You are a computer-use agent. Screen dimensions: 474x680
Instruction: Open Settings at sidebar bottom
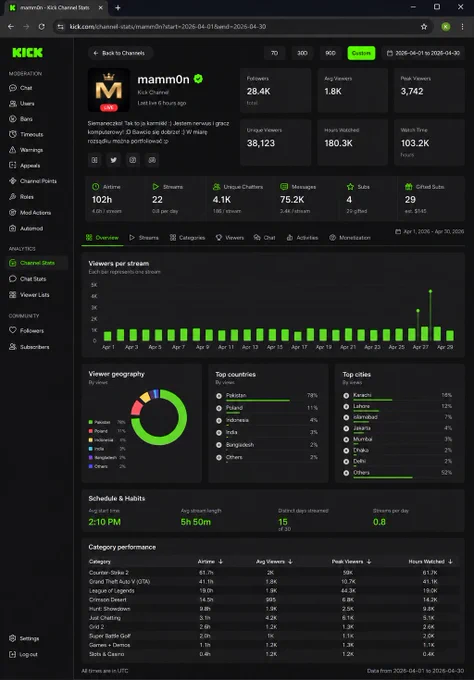[x=24, y=638]
